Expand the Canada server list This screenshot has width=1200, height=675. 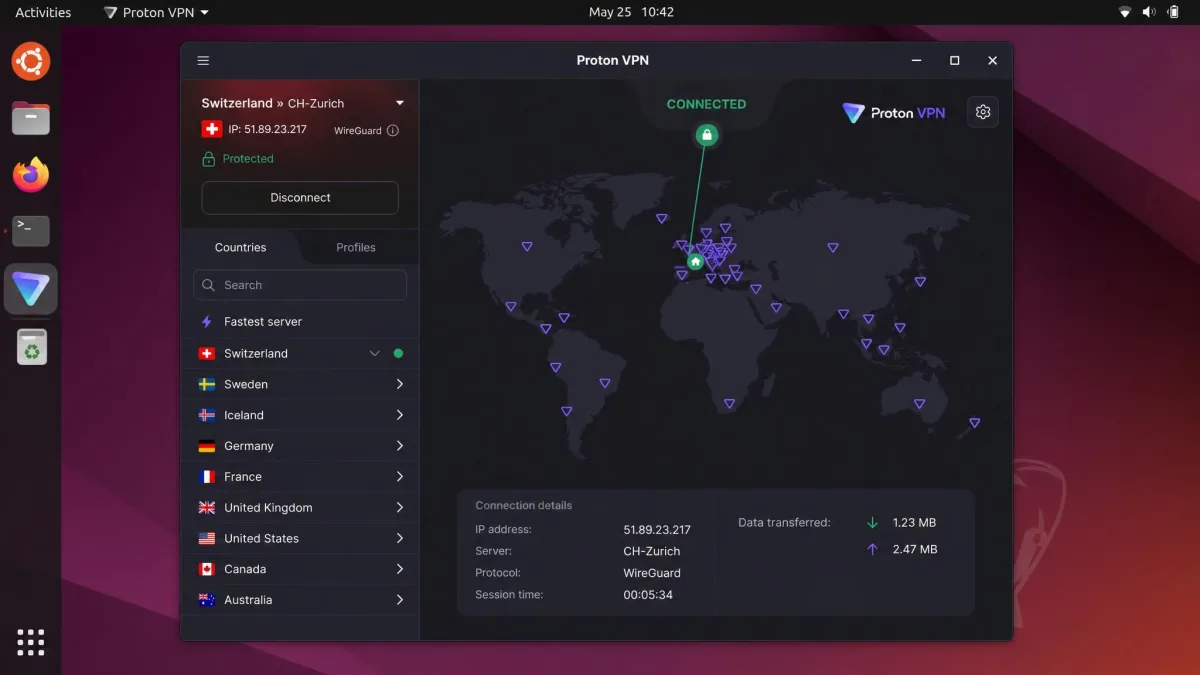pos(400,569)
